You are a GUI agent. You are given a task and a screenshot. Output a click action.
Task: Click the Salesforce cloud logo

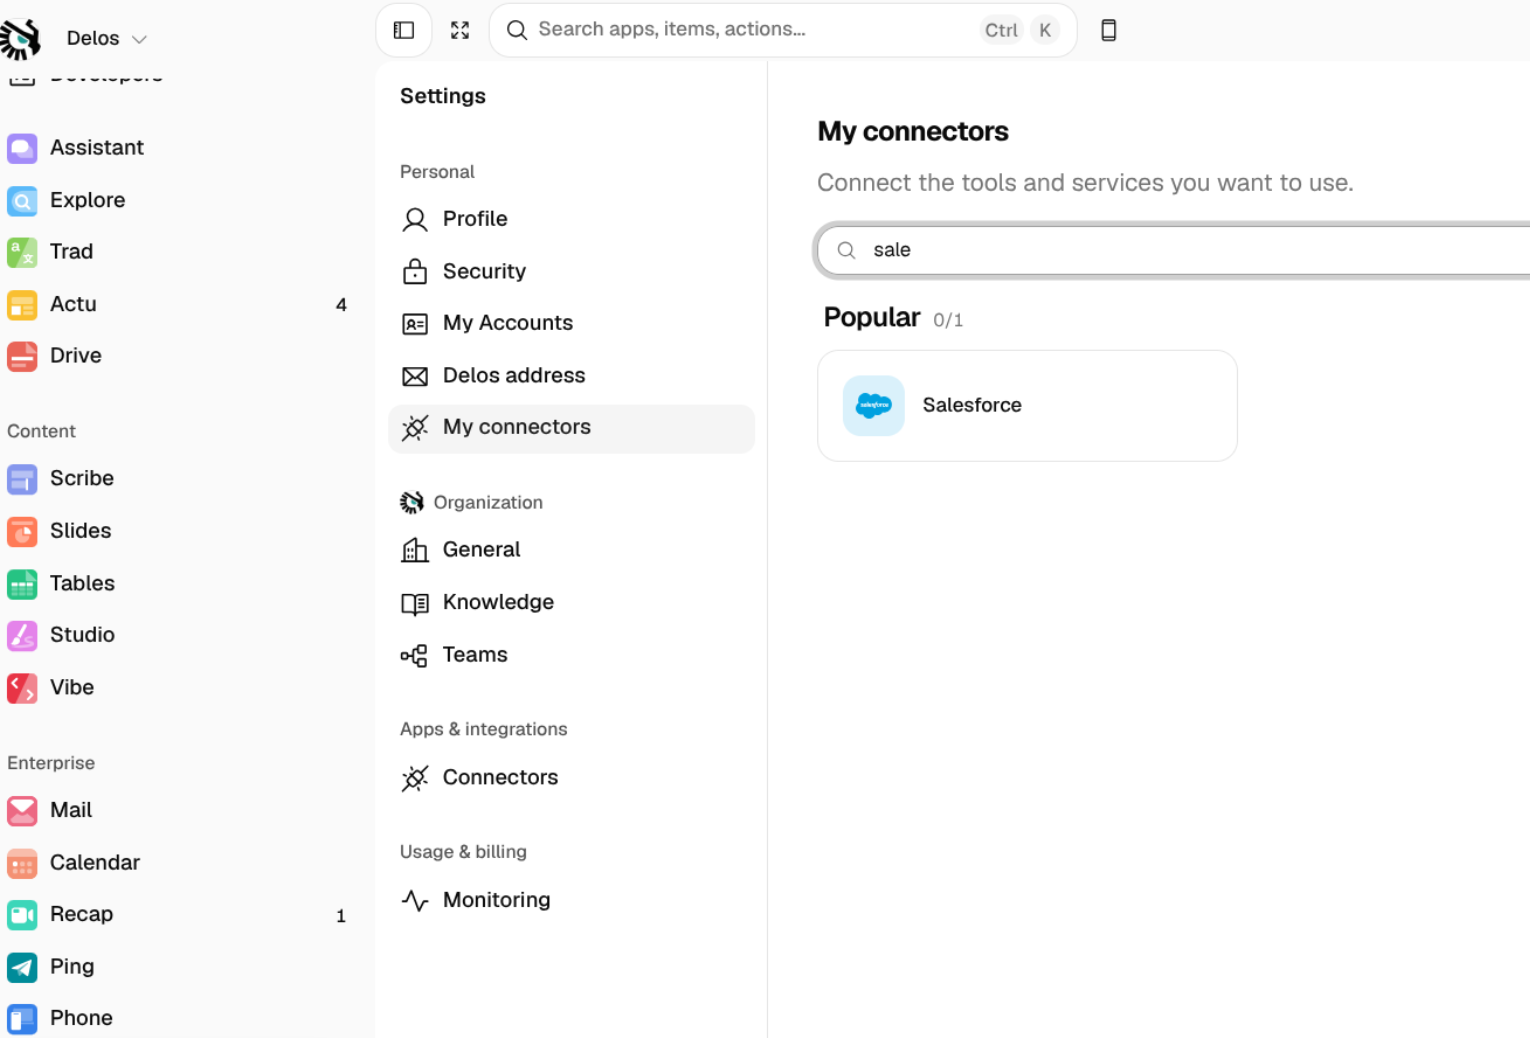874,405
